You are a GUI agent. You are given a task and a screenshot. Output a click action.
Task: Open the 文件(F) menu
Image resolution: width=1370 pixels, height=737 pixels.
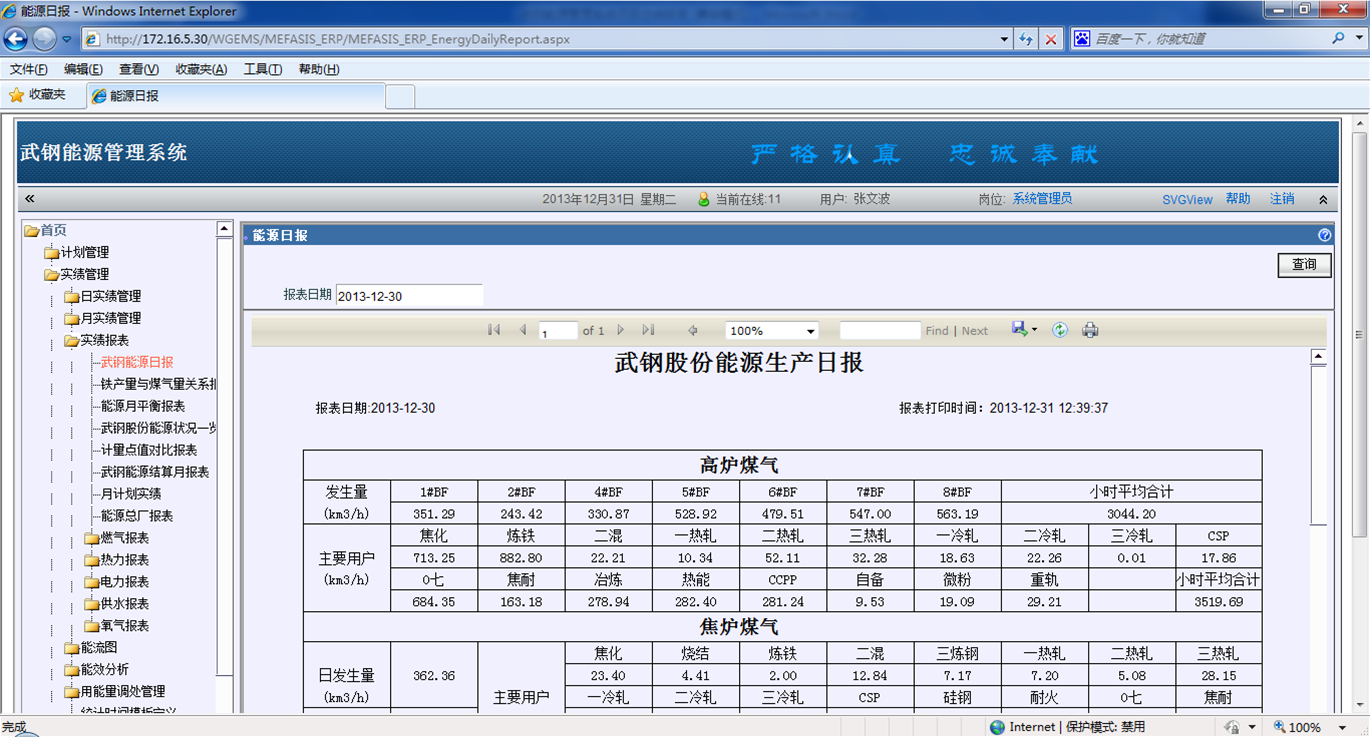[x=29, y=69]
